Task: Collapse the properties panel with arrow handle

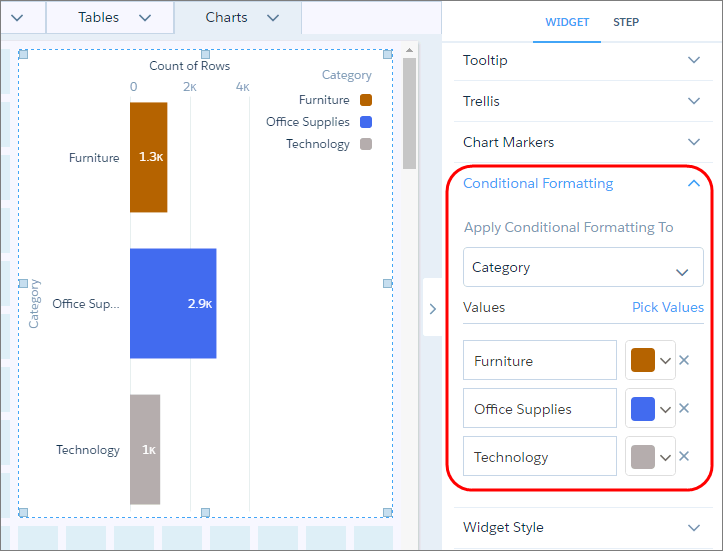Action: coord(432,309)
